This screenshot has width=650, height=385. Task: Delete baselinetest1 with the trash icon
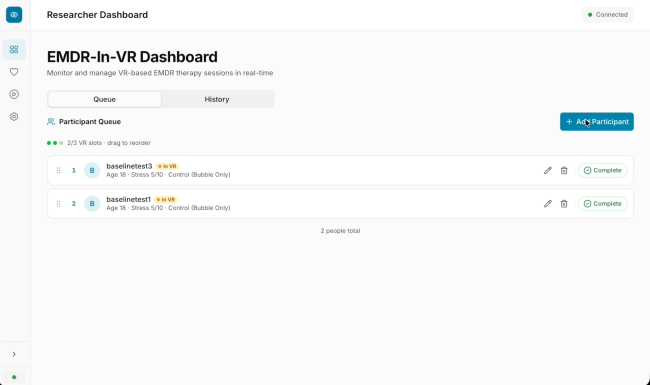(564, 203)
